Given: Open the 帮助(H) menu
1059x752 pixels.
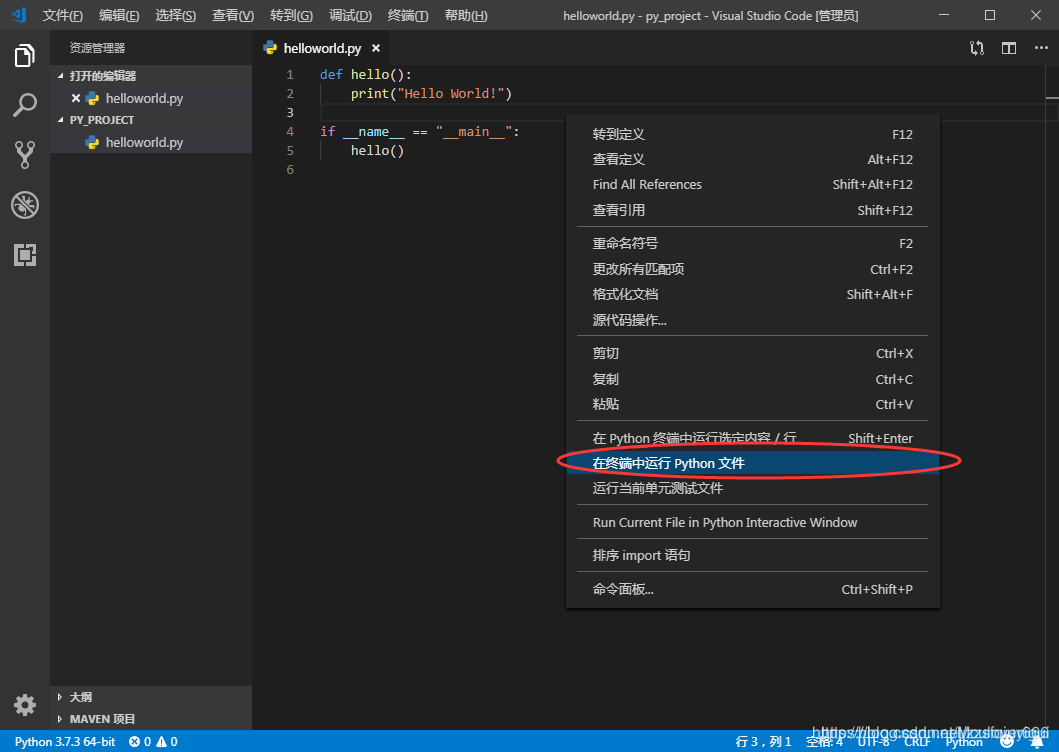Looking at the screenshot, I should [466, 15].
